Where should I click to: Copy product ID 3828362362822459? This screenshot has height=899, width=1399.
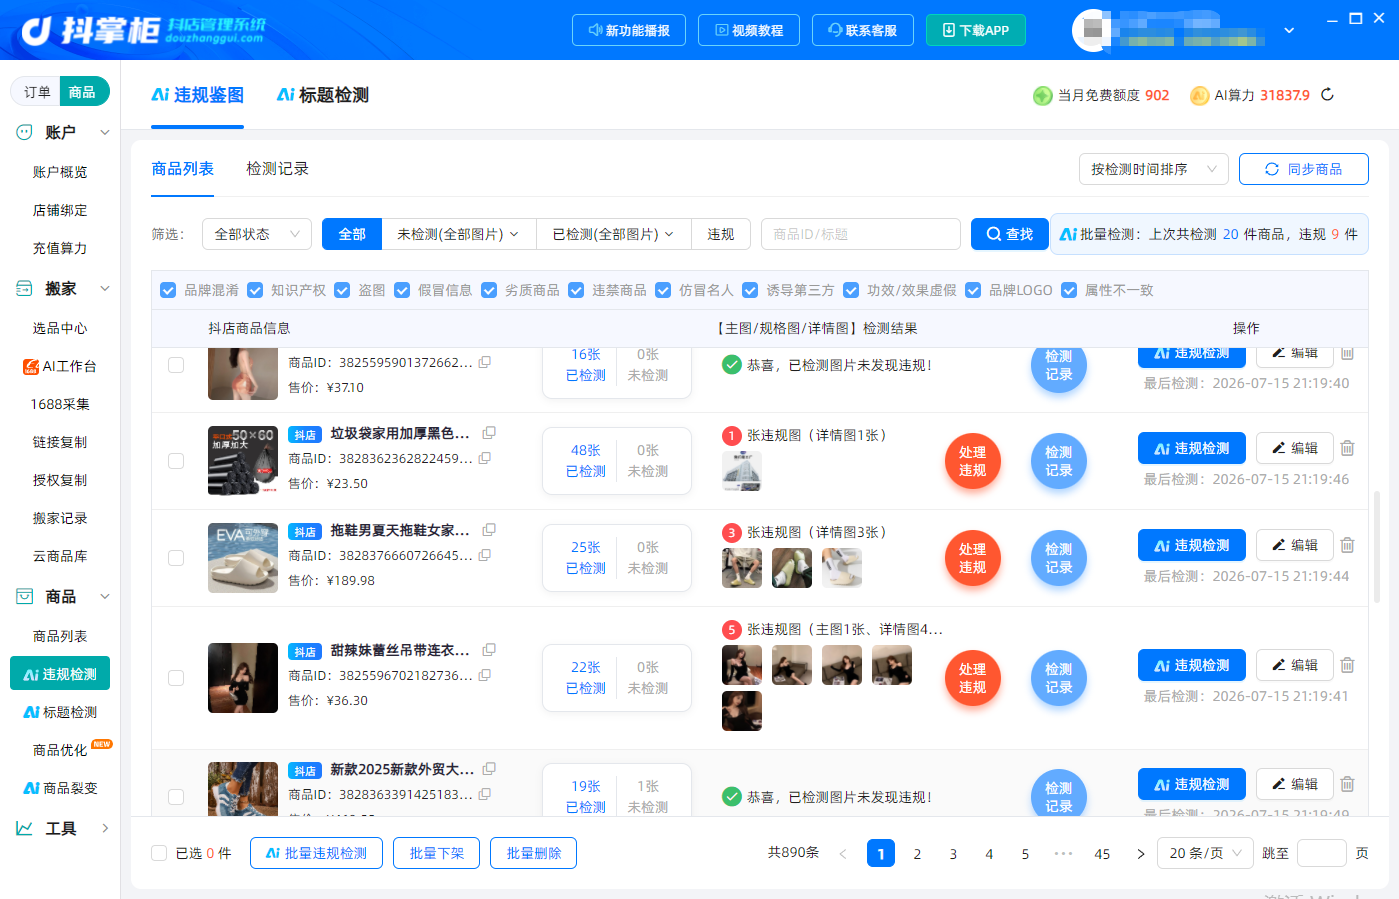(485, 458)
